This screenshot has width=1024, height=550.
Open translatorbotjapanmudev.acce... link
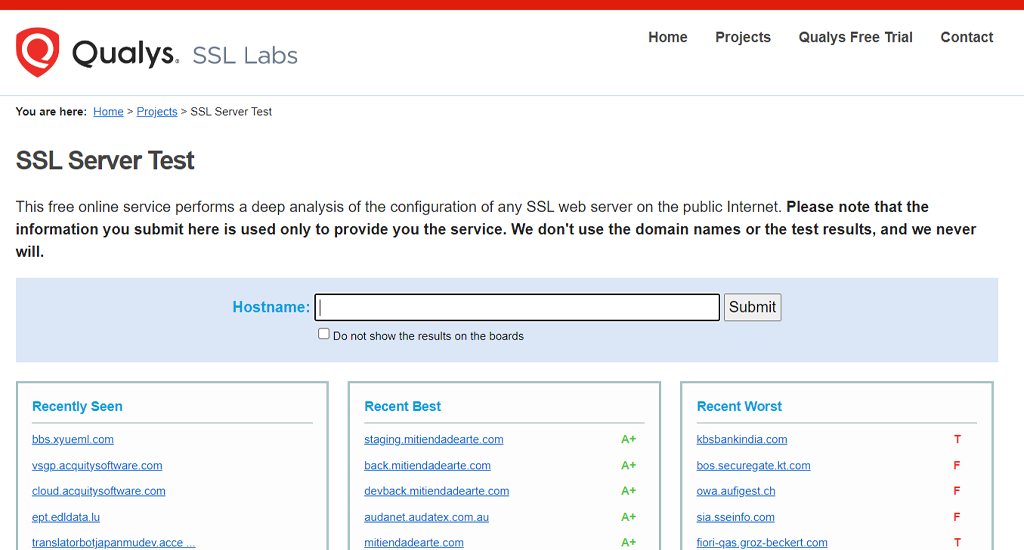point(114,543)
